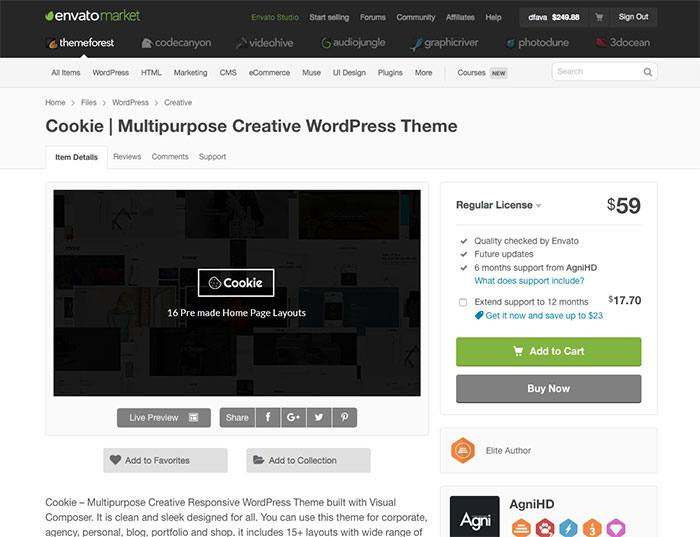Viewport: 700px width, 537px height.
Task: Click the Buy Now button
Action: (549, 388)
